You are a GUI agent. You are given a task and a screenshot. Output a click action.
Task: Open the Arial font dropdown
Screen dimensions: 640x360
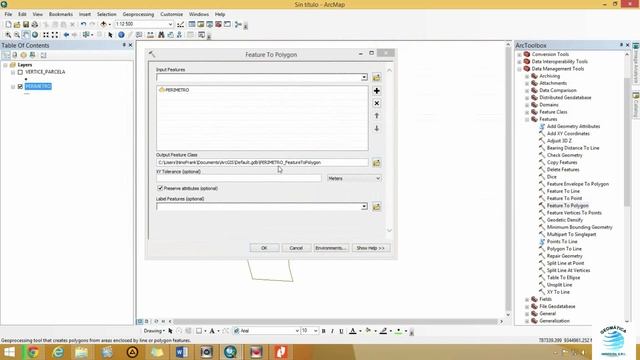pos(297,331)
